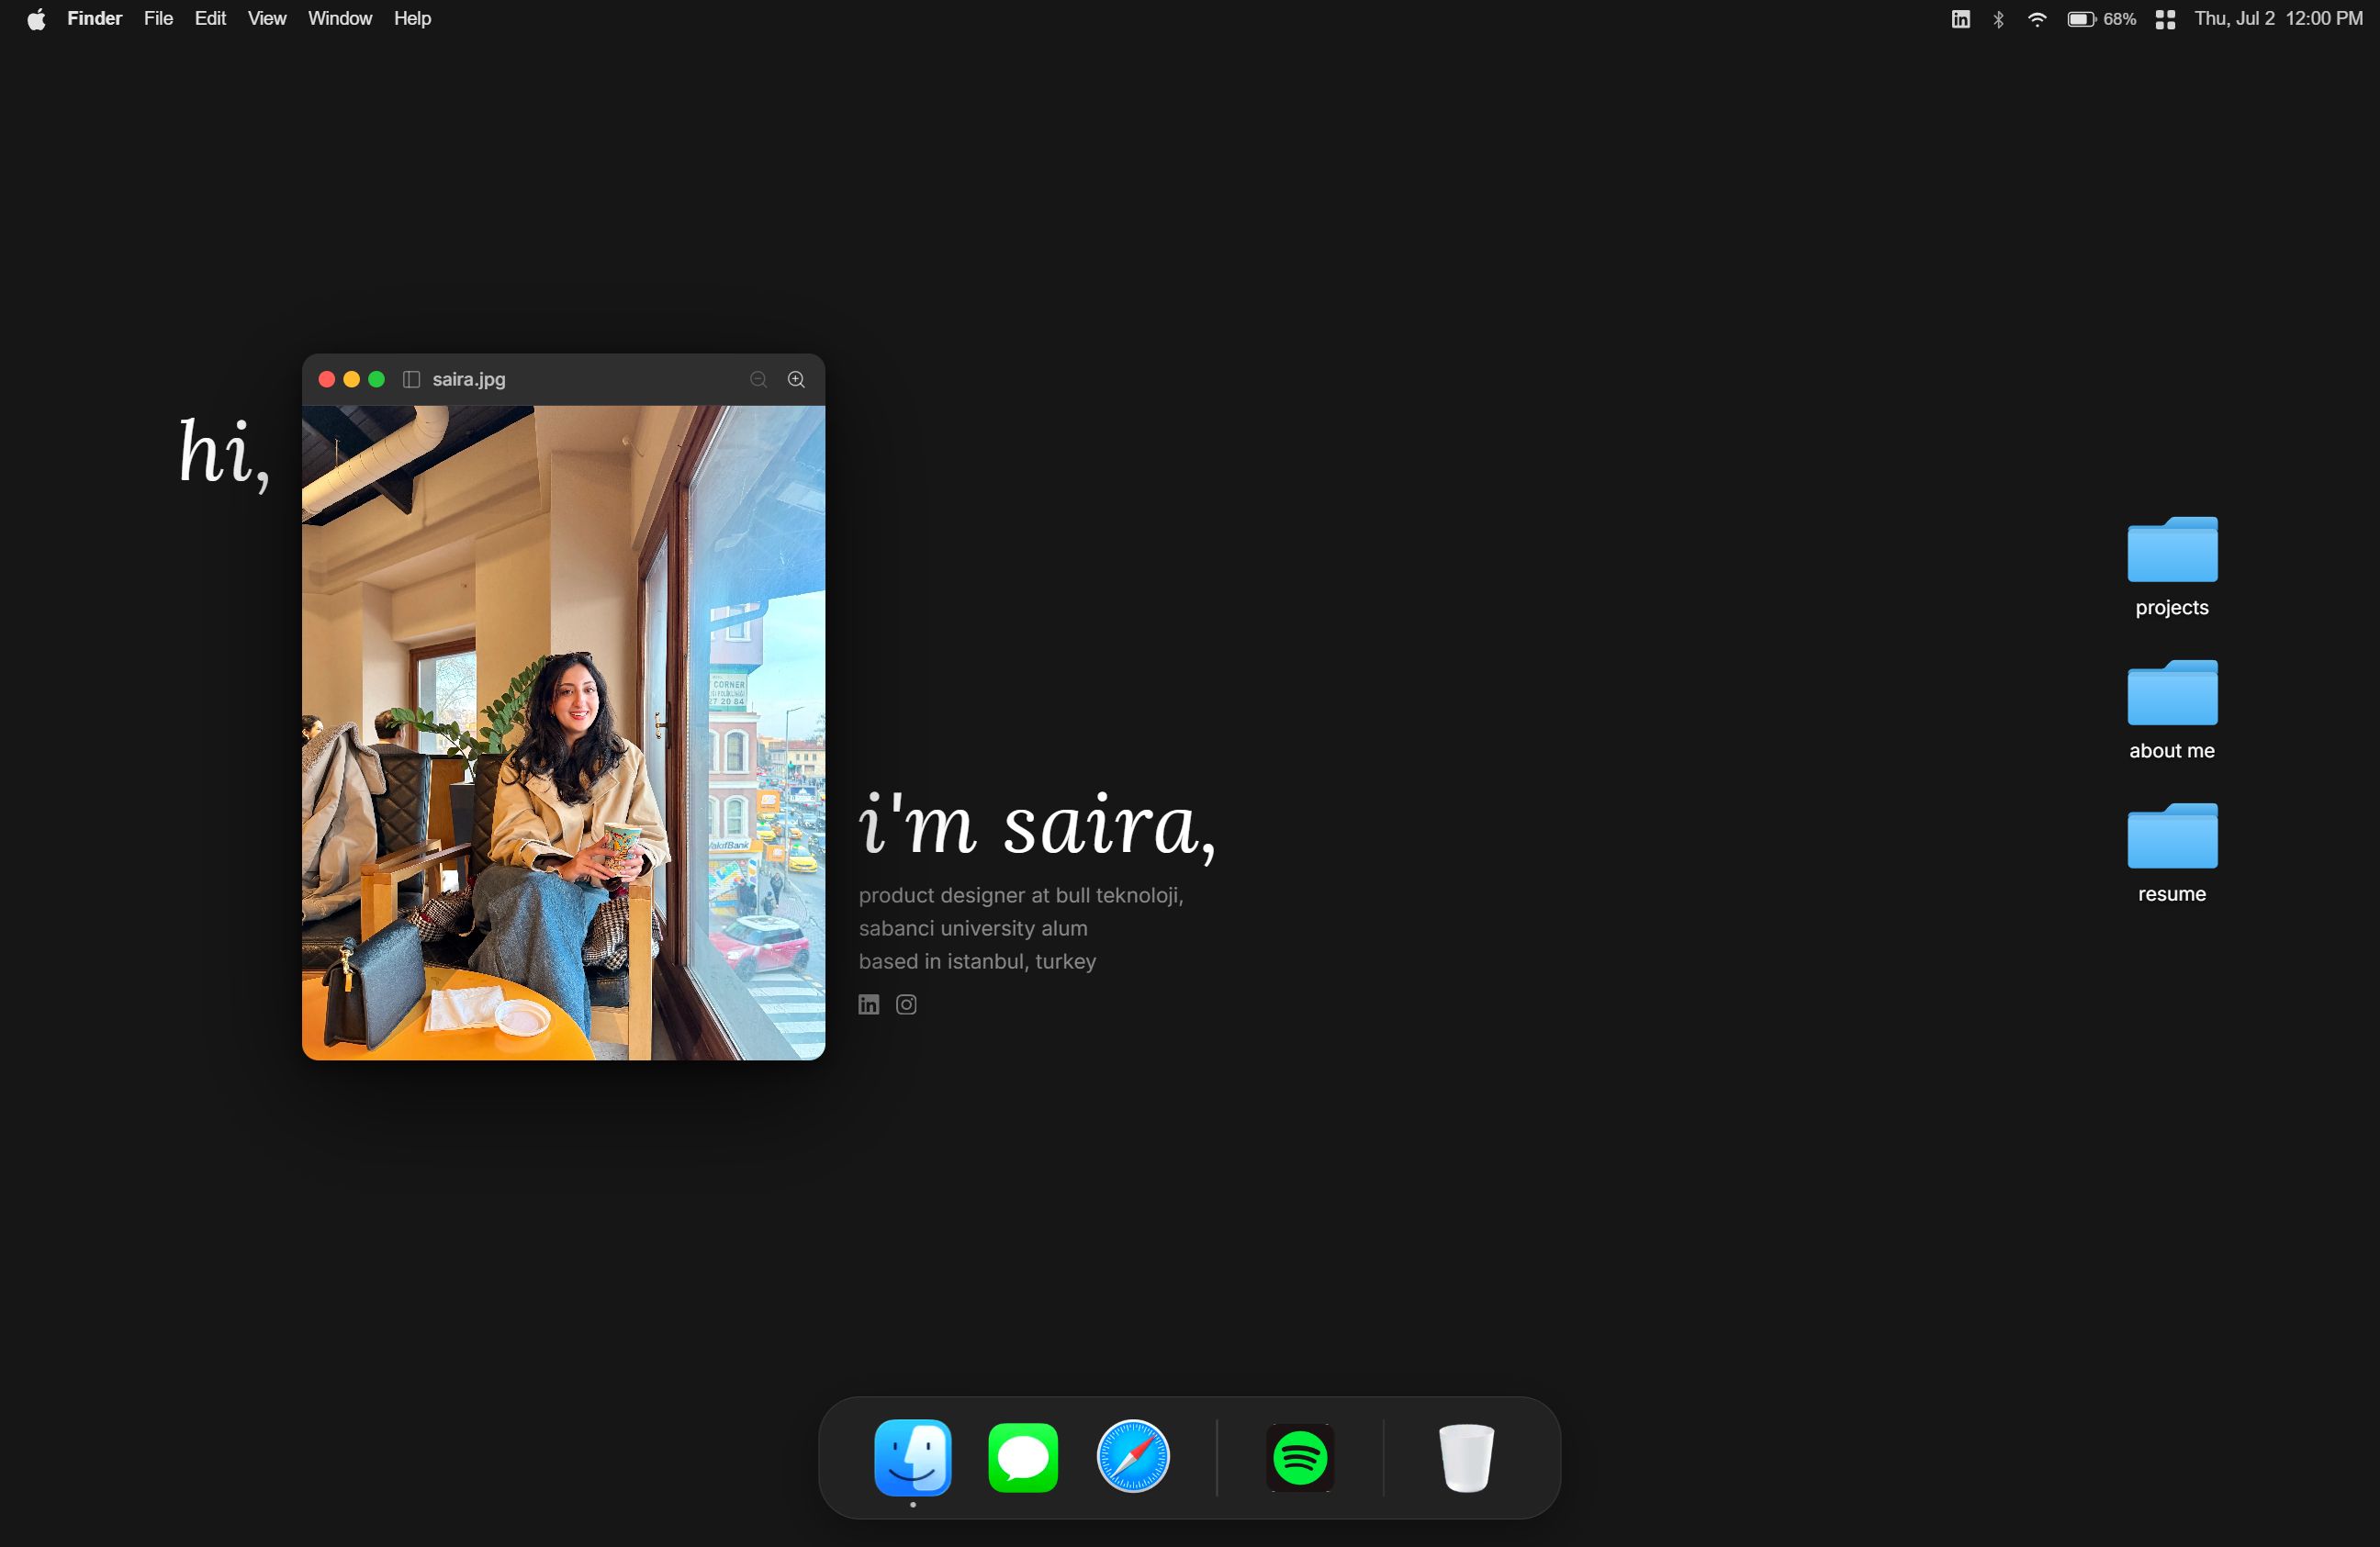Open Trash from the dock
The width and height of the screenshot is (2380, 1547).
(1466, 1458)
